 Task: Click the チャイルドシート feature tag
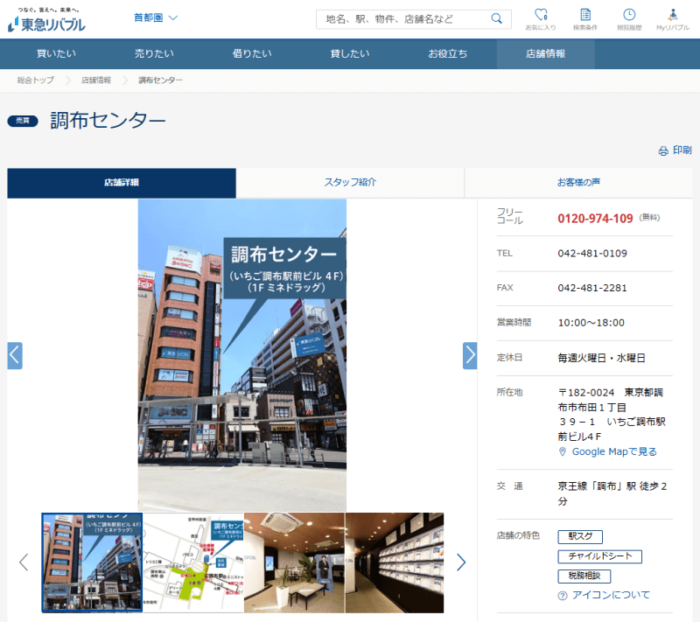click(600, 556)
